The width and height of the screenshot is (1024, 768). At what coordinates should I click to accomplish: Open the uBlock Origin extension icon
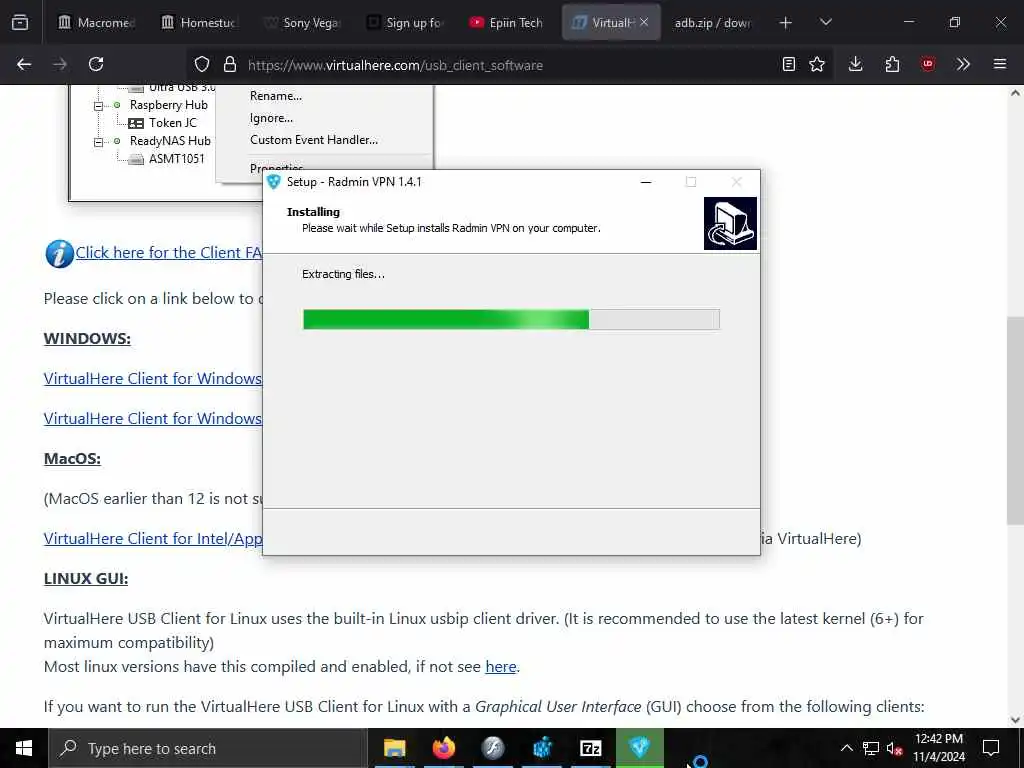coord(928,64)
